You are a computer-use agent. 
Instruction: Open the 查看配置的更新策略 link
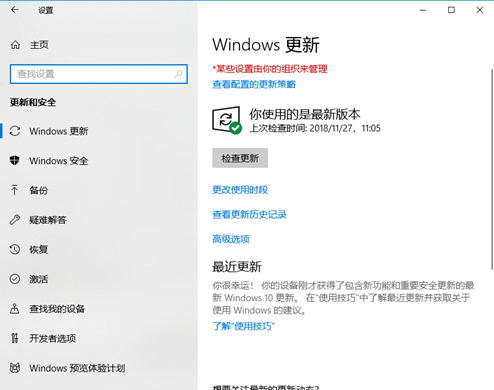[254, 84]
